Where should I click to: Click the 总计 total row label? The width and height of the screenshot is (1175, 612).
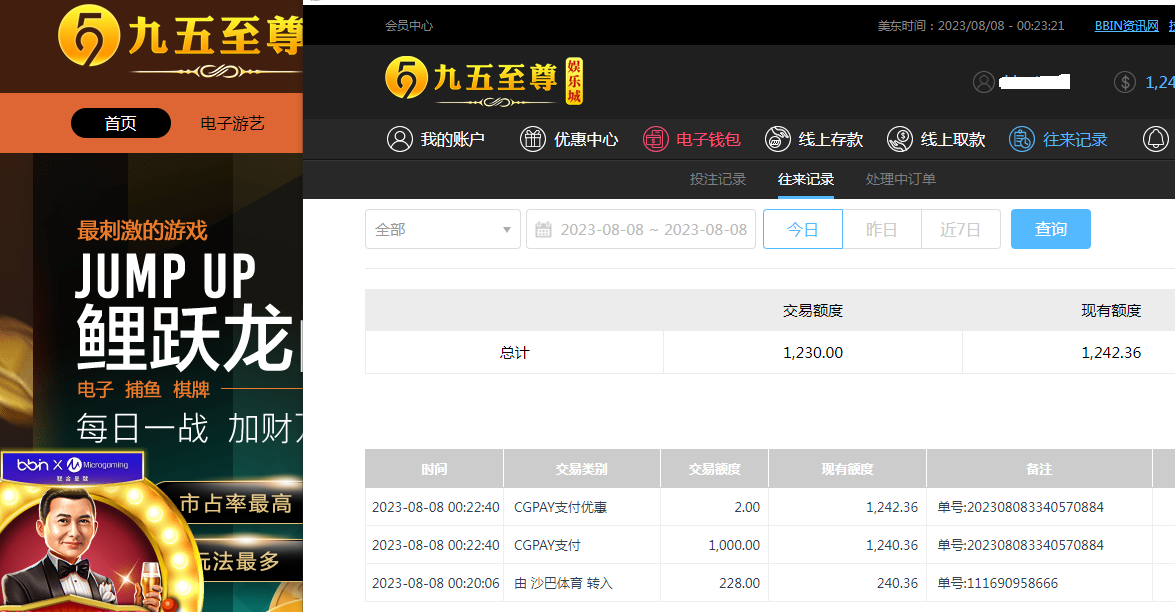[515, 352]
